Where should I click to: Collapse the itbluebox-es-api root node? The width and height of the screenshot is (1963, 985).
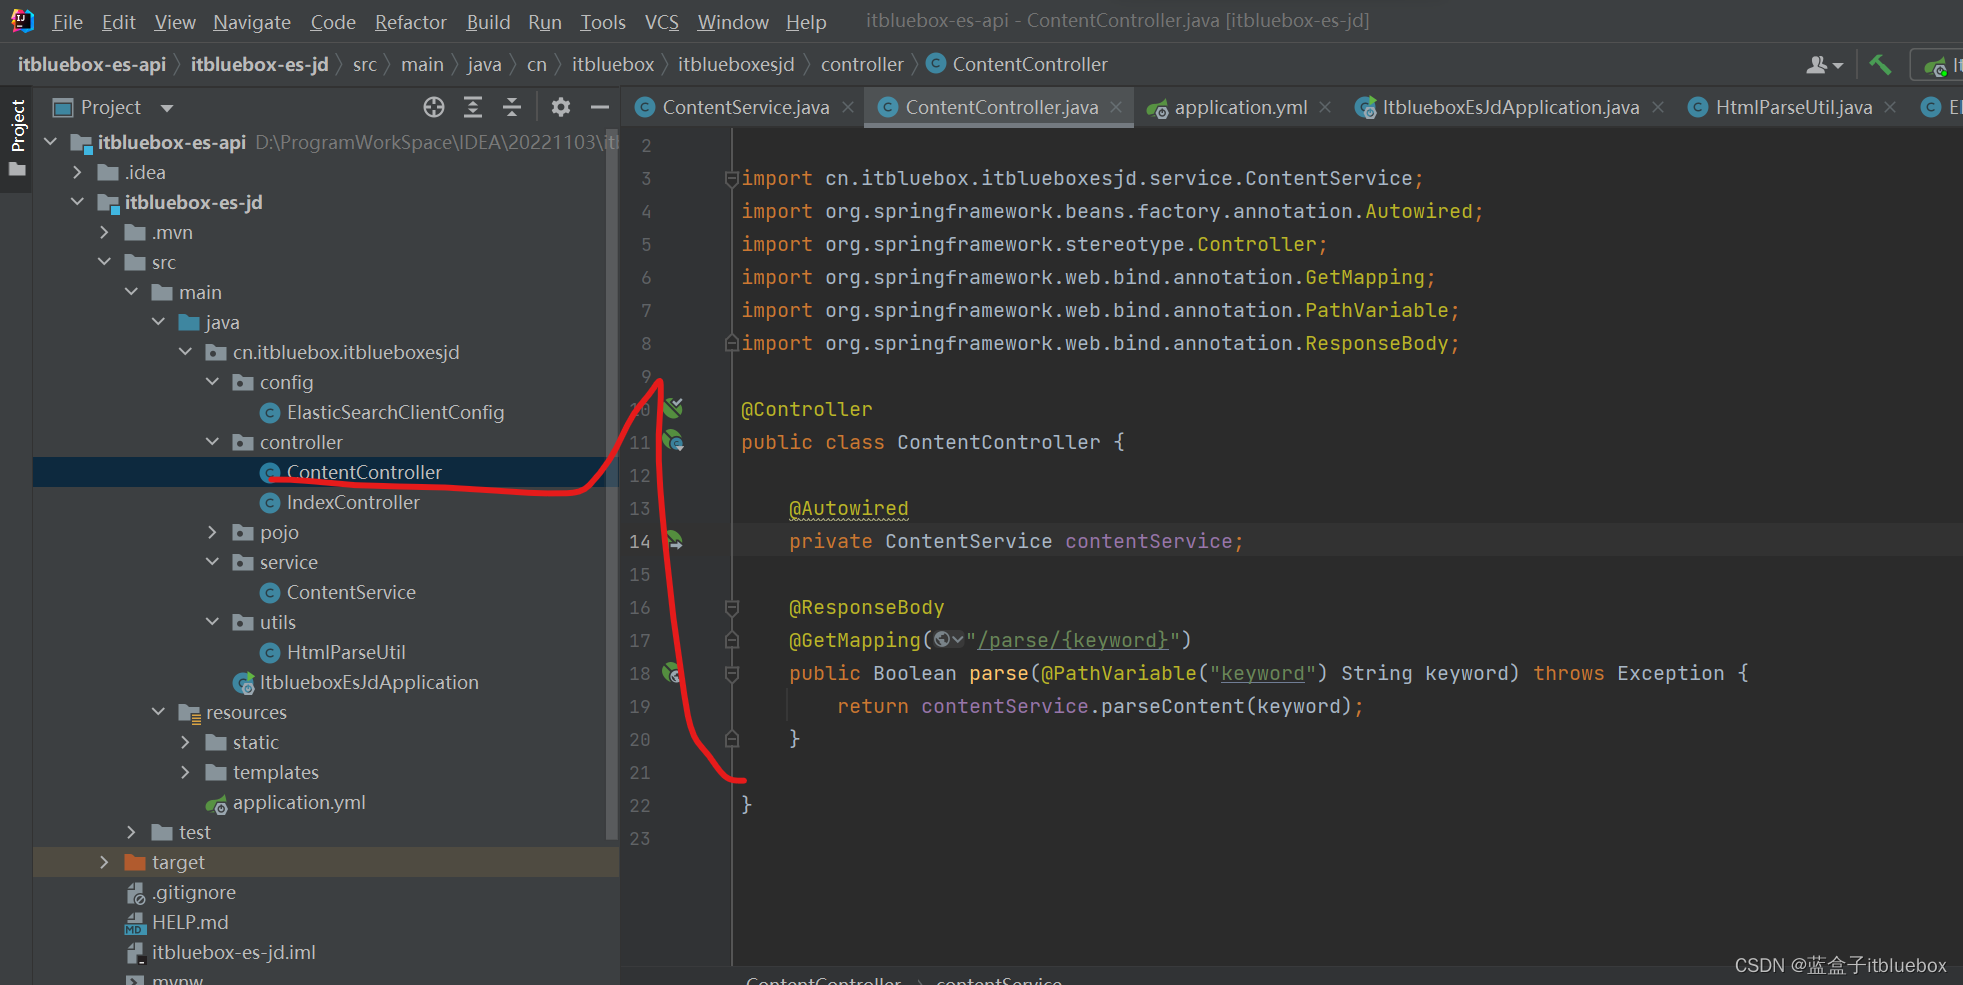(x=51, y=142)
